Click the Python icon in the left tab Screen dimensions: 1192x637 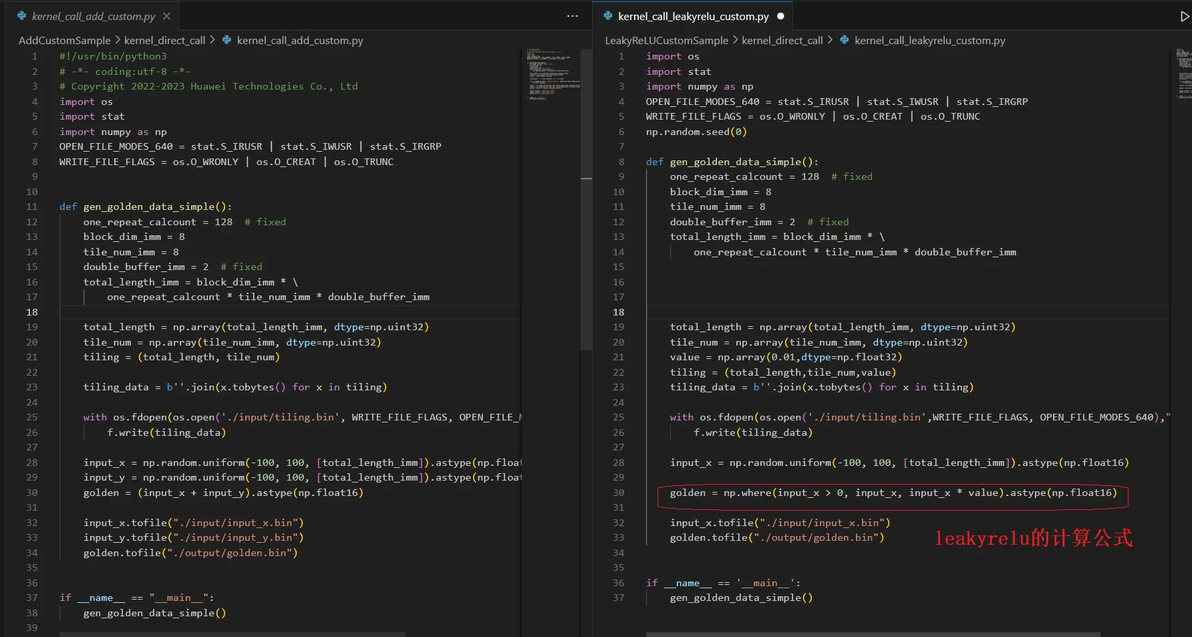[x=21, y=16]
